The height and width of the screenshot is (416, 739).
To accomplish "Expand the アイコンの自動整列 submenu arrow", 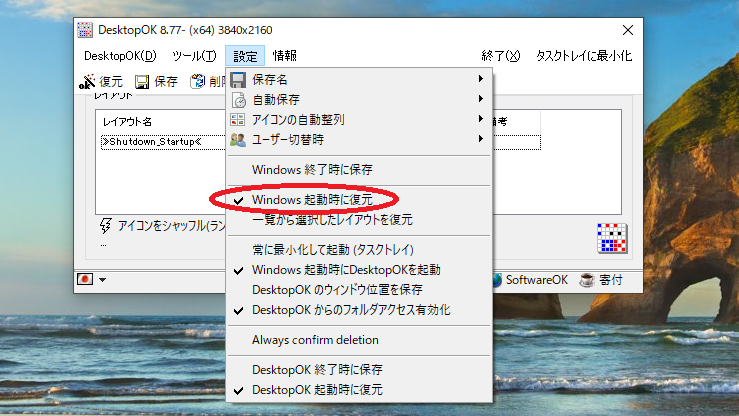I will pos(480,119).
